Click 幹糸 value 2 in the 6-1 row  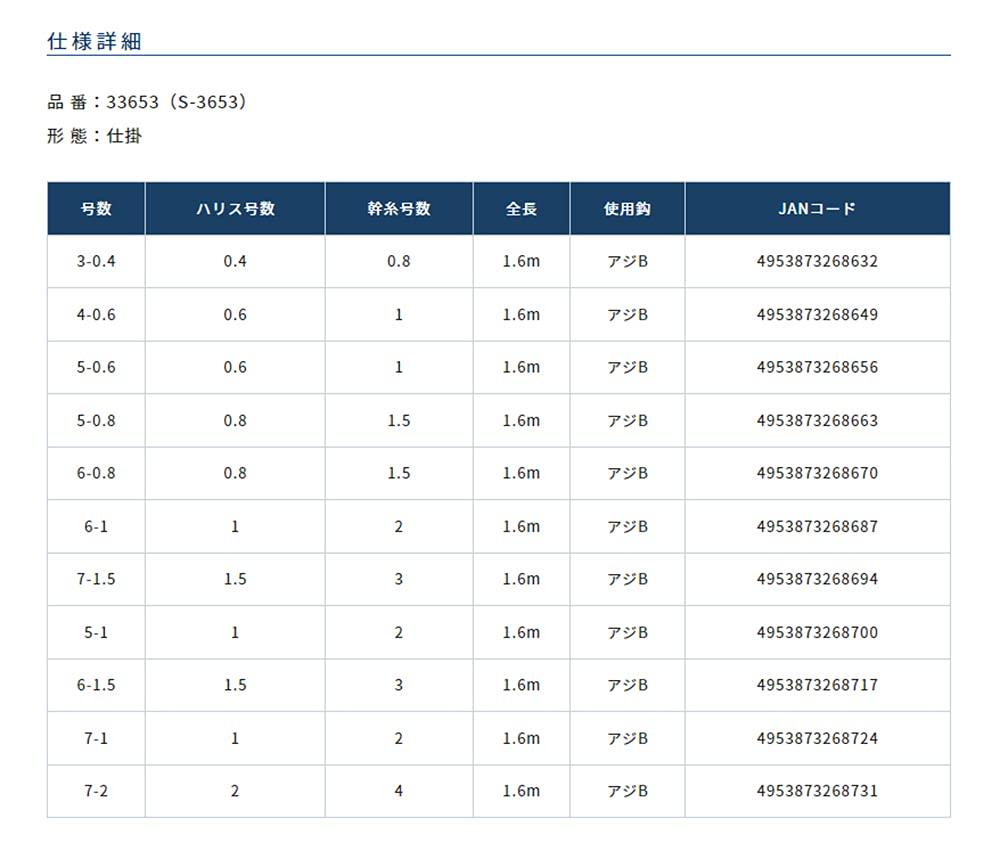click(x=399, y=526)
